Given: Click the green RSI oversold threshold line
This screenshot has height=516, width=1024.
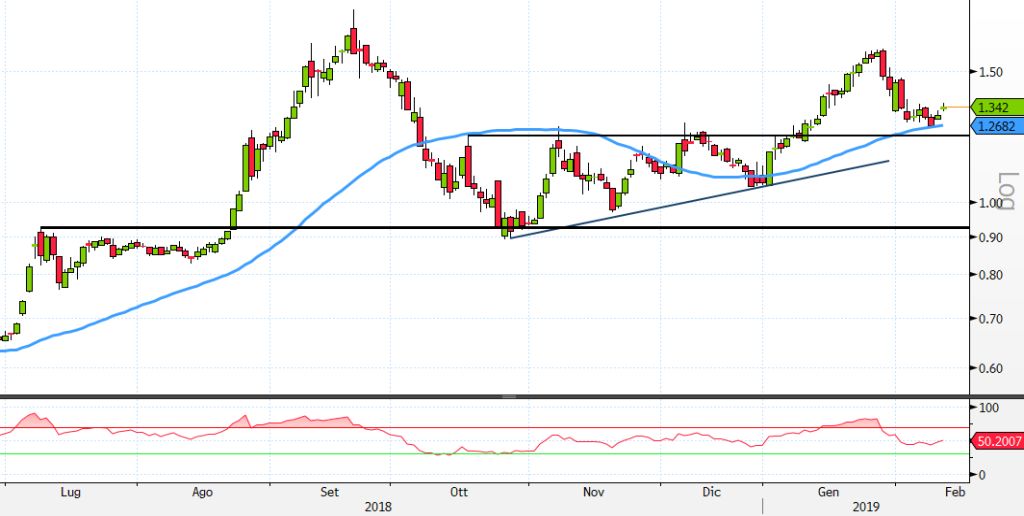Looking at the screenshot, I should (x=300, y=454).
